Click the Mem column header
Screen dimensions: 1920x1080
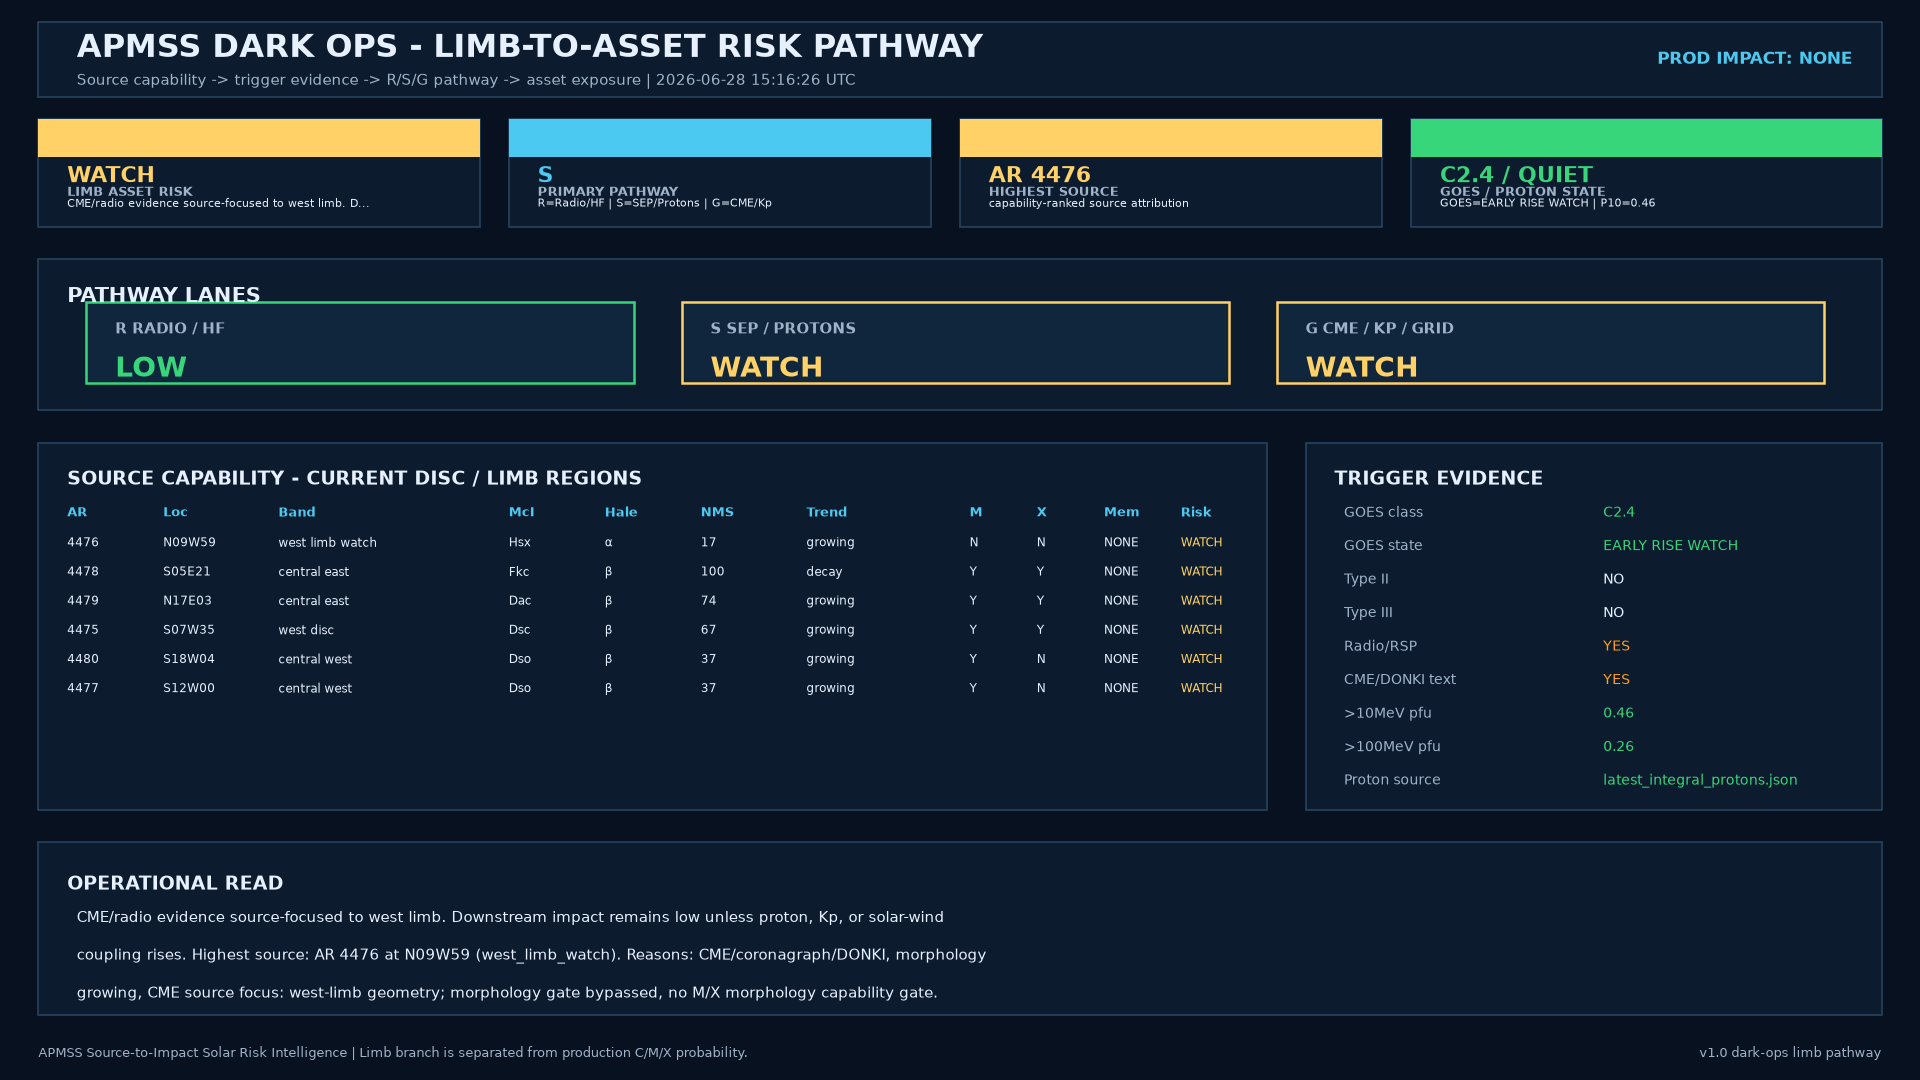click(x=1121, y=512)
